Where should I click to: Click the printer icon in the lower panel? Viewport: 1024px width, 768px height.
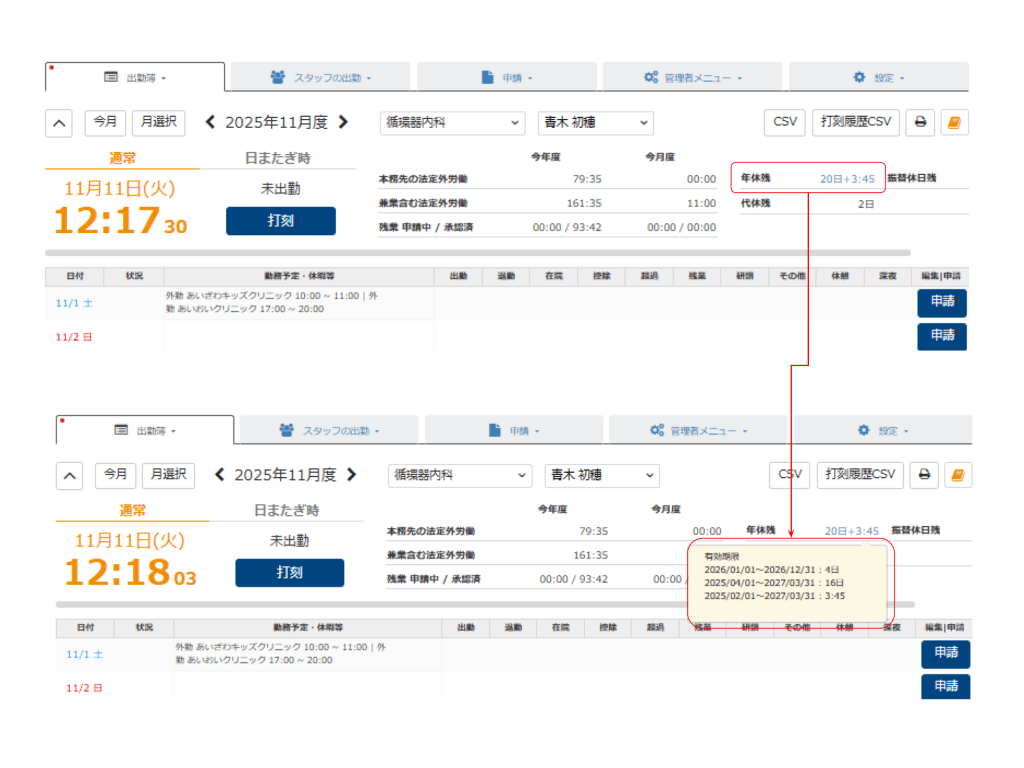[x=925, y=475]
